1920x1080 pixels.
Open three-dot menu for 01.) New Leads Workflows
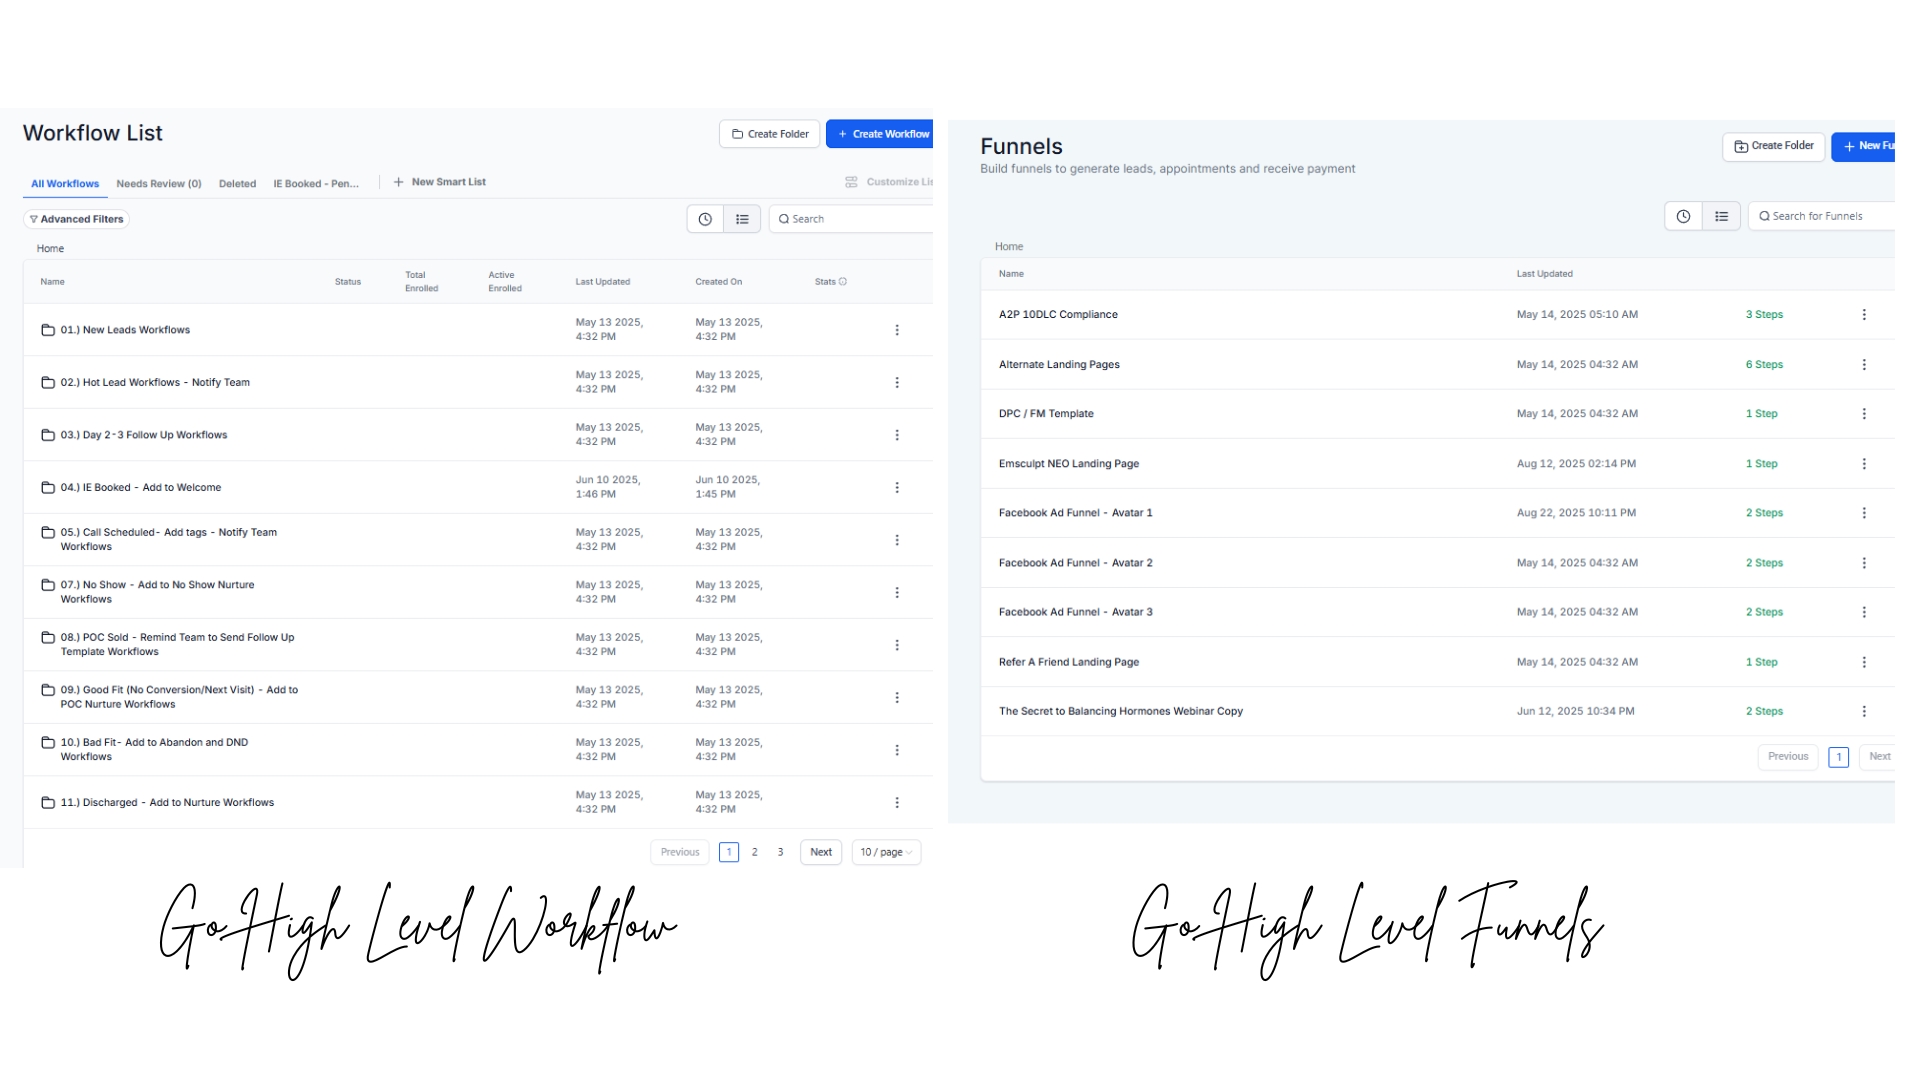pos(897,330)
